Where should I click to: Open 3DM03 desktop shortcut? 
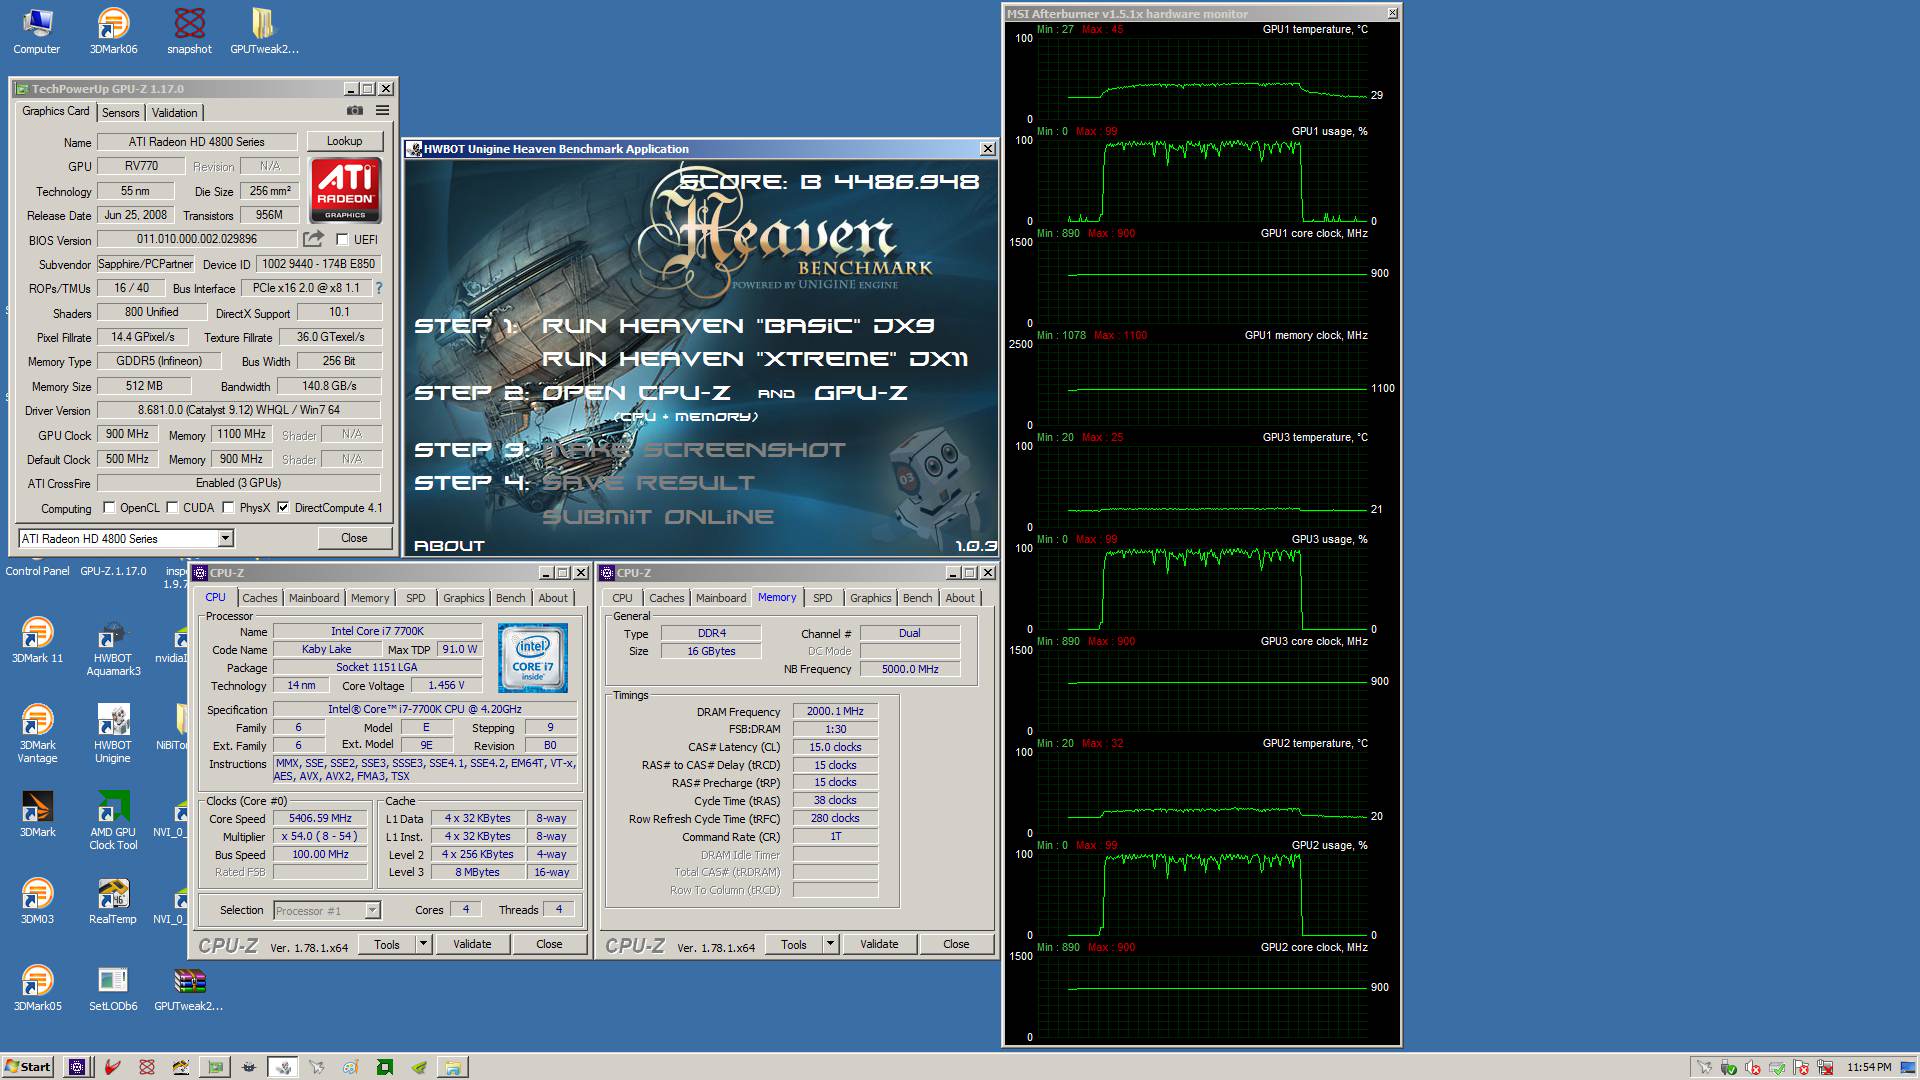(x=37, y=901)
